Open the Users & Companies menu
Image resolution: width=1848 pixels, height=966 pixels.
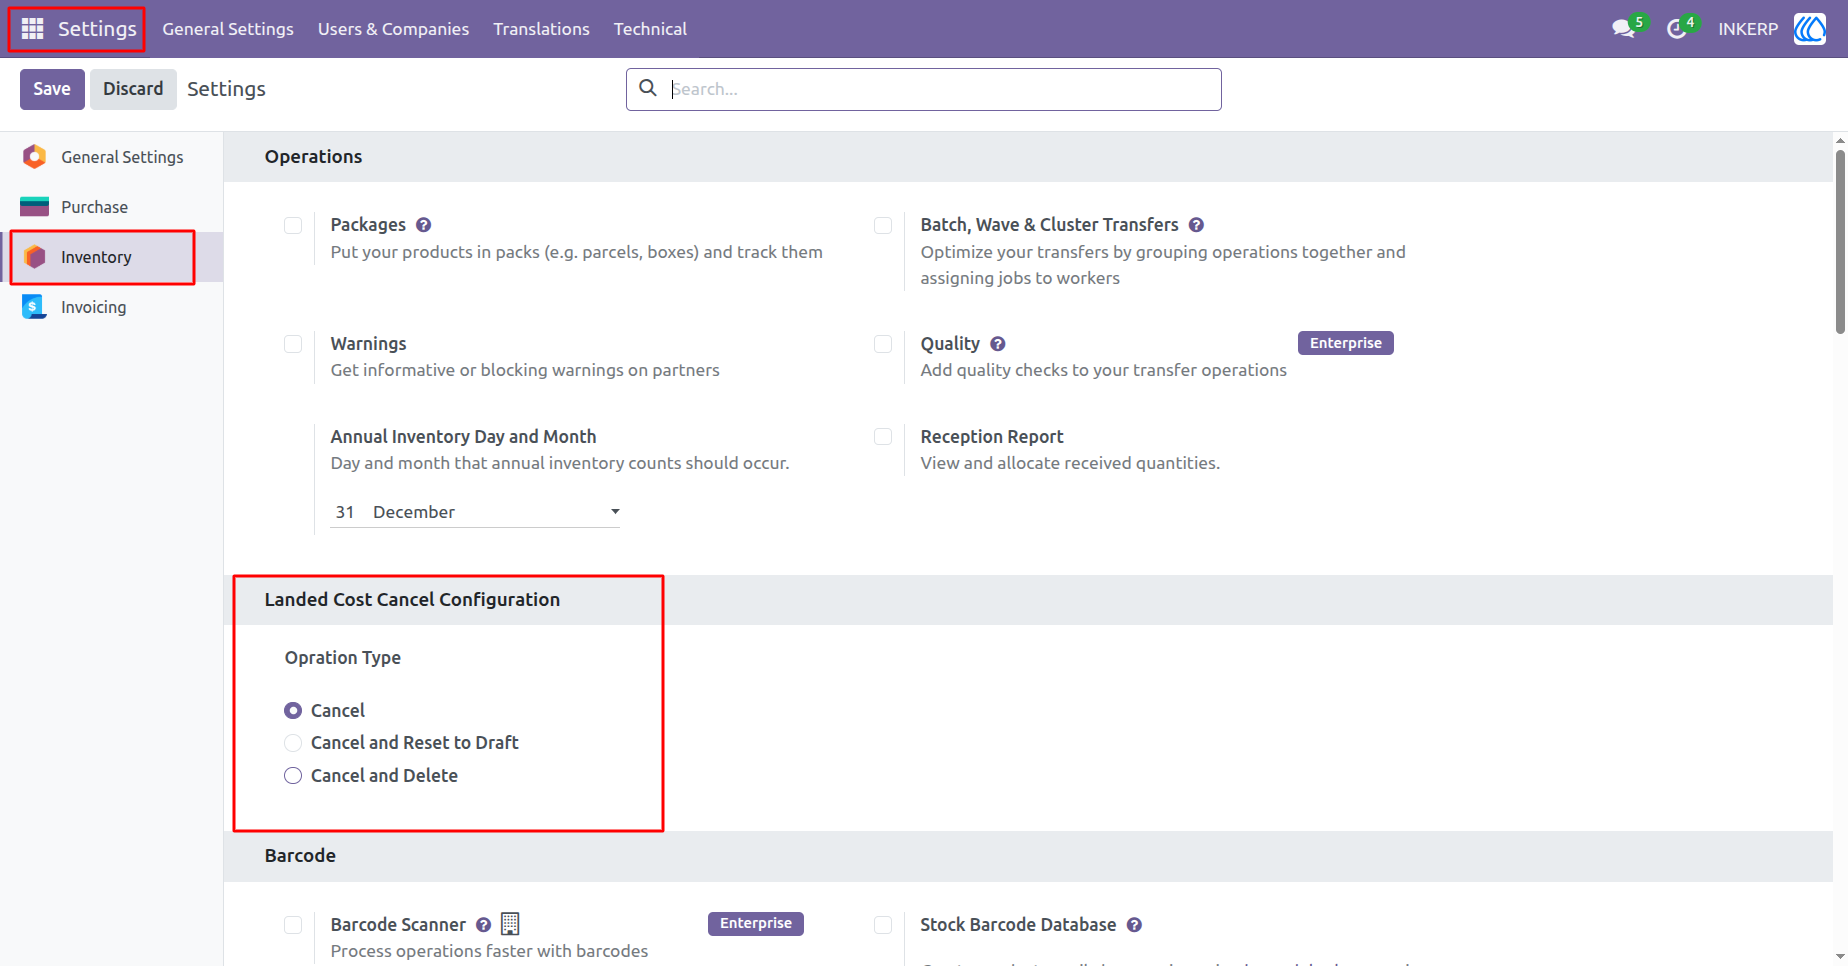[393, 29]
